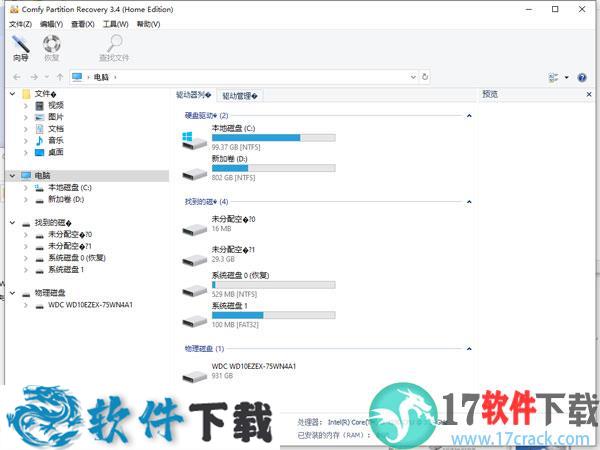600x450 pixels.
Task: Go forward with the right arrow
Action: tap(34, 77)
